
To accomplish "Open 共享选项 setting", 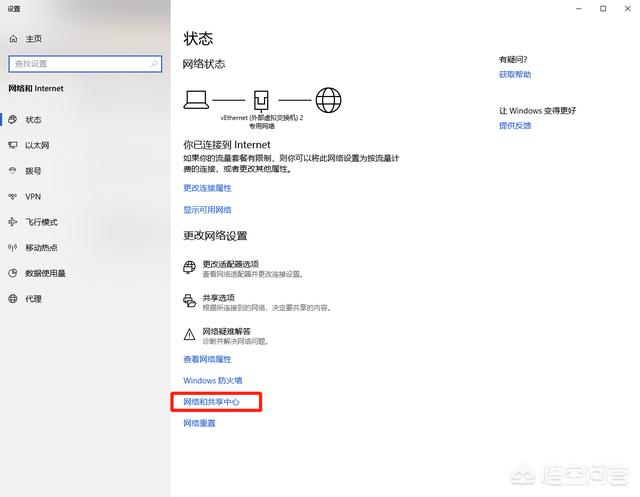I will 257,302.
